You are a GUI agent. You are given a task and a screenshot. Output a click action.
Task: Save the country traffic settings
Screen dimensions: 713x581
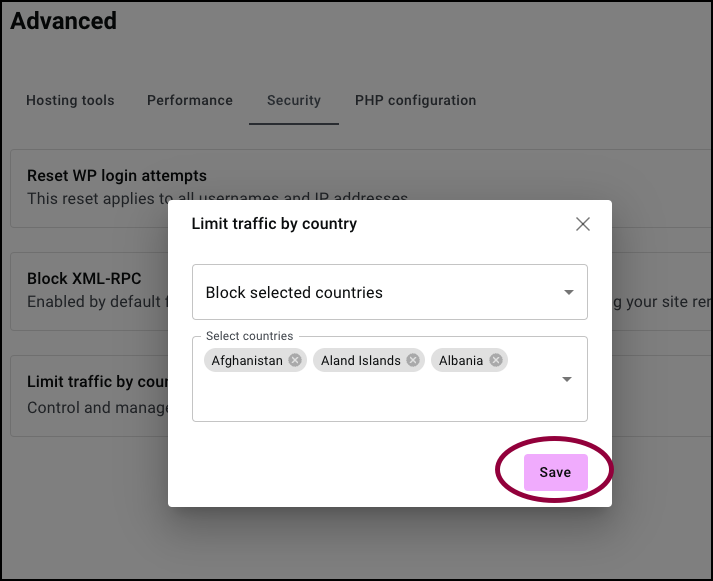click(555, 472)
